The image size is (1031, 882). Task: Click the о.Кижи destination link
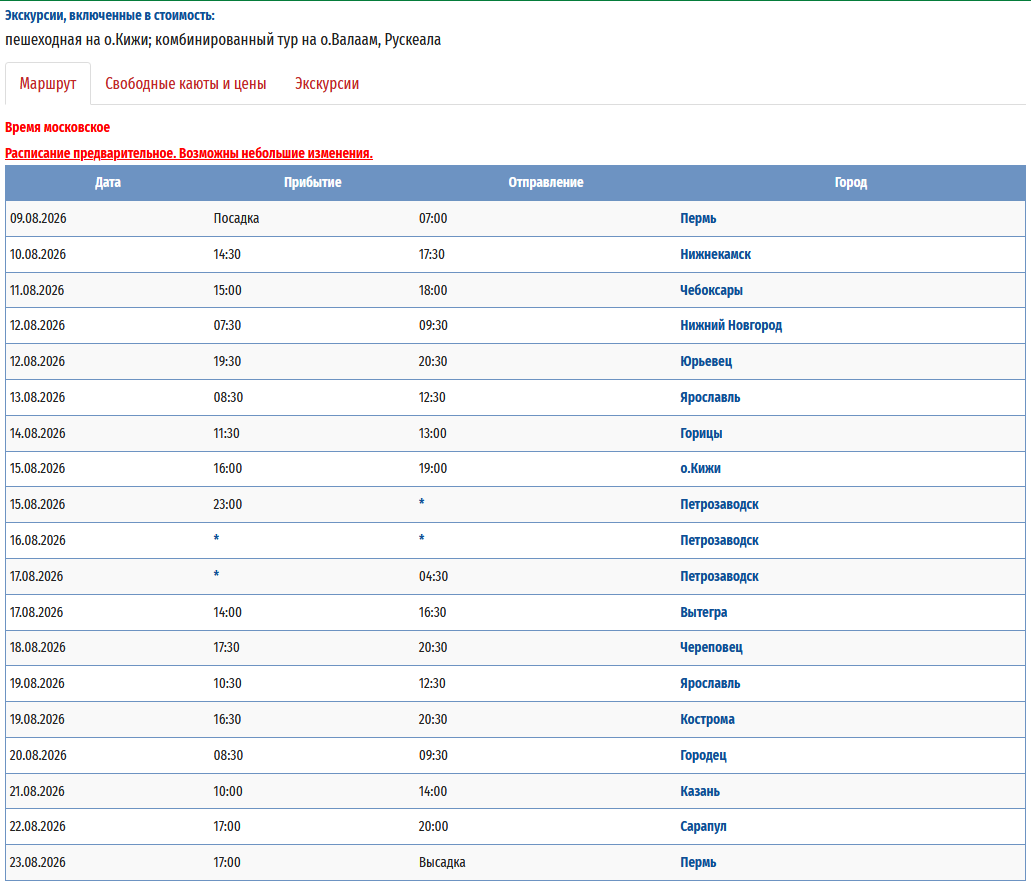(700, 468)
